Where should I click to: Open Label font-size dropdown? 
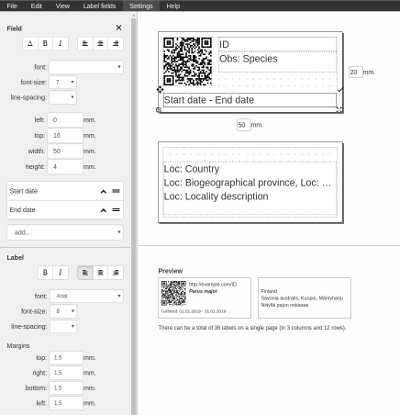(63, 311)
